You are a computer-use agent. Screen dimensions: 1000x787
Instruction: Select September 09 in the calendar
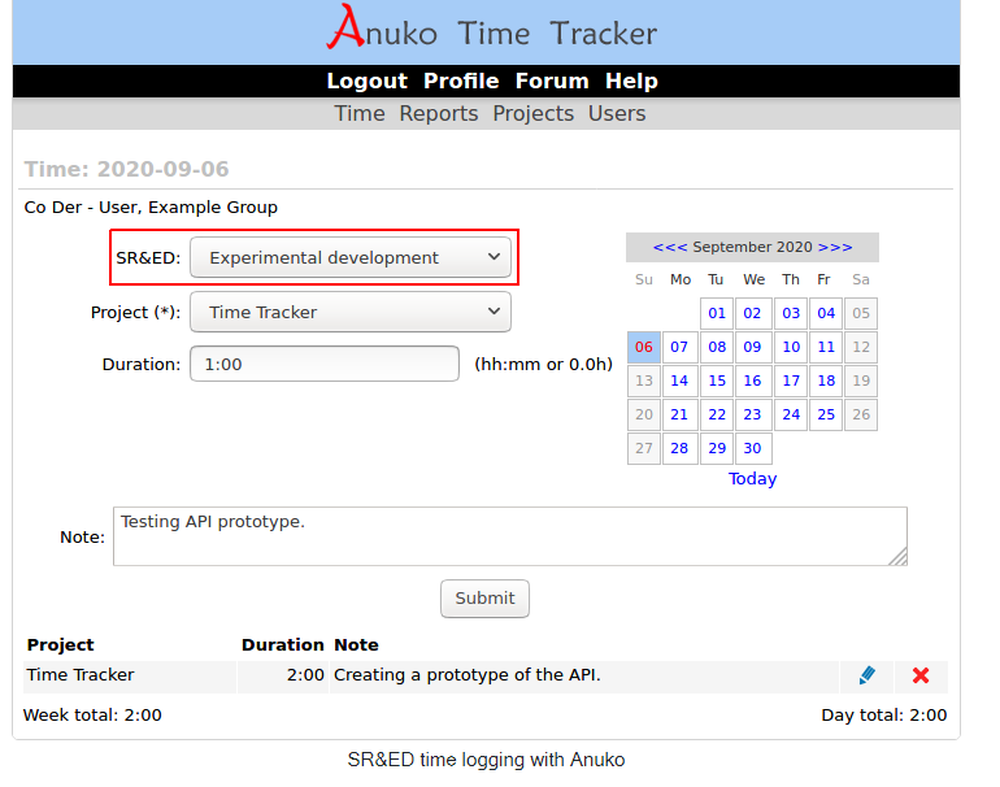pyautogui.click(x=753, y=347)
